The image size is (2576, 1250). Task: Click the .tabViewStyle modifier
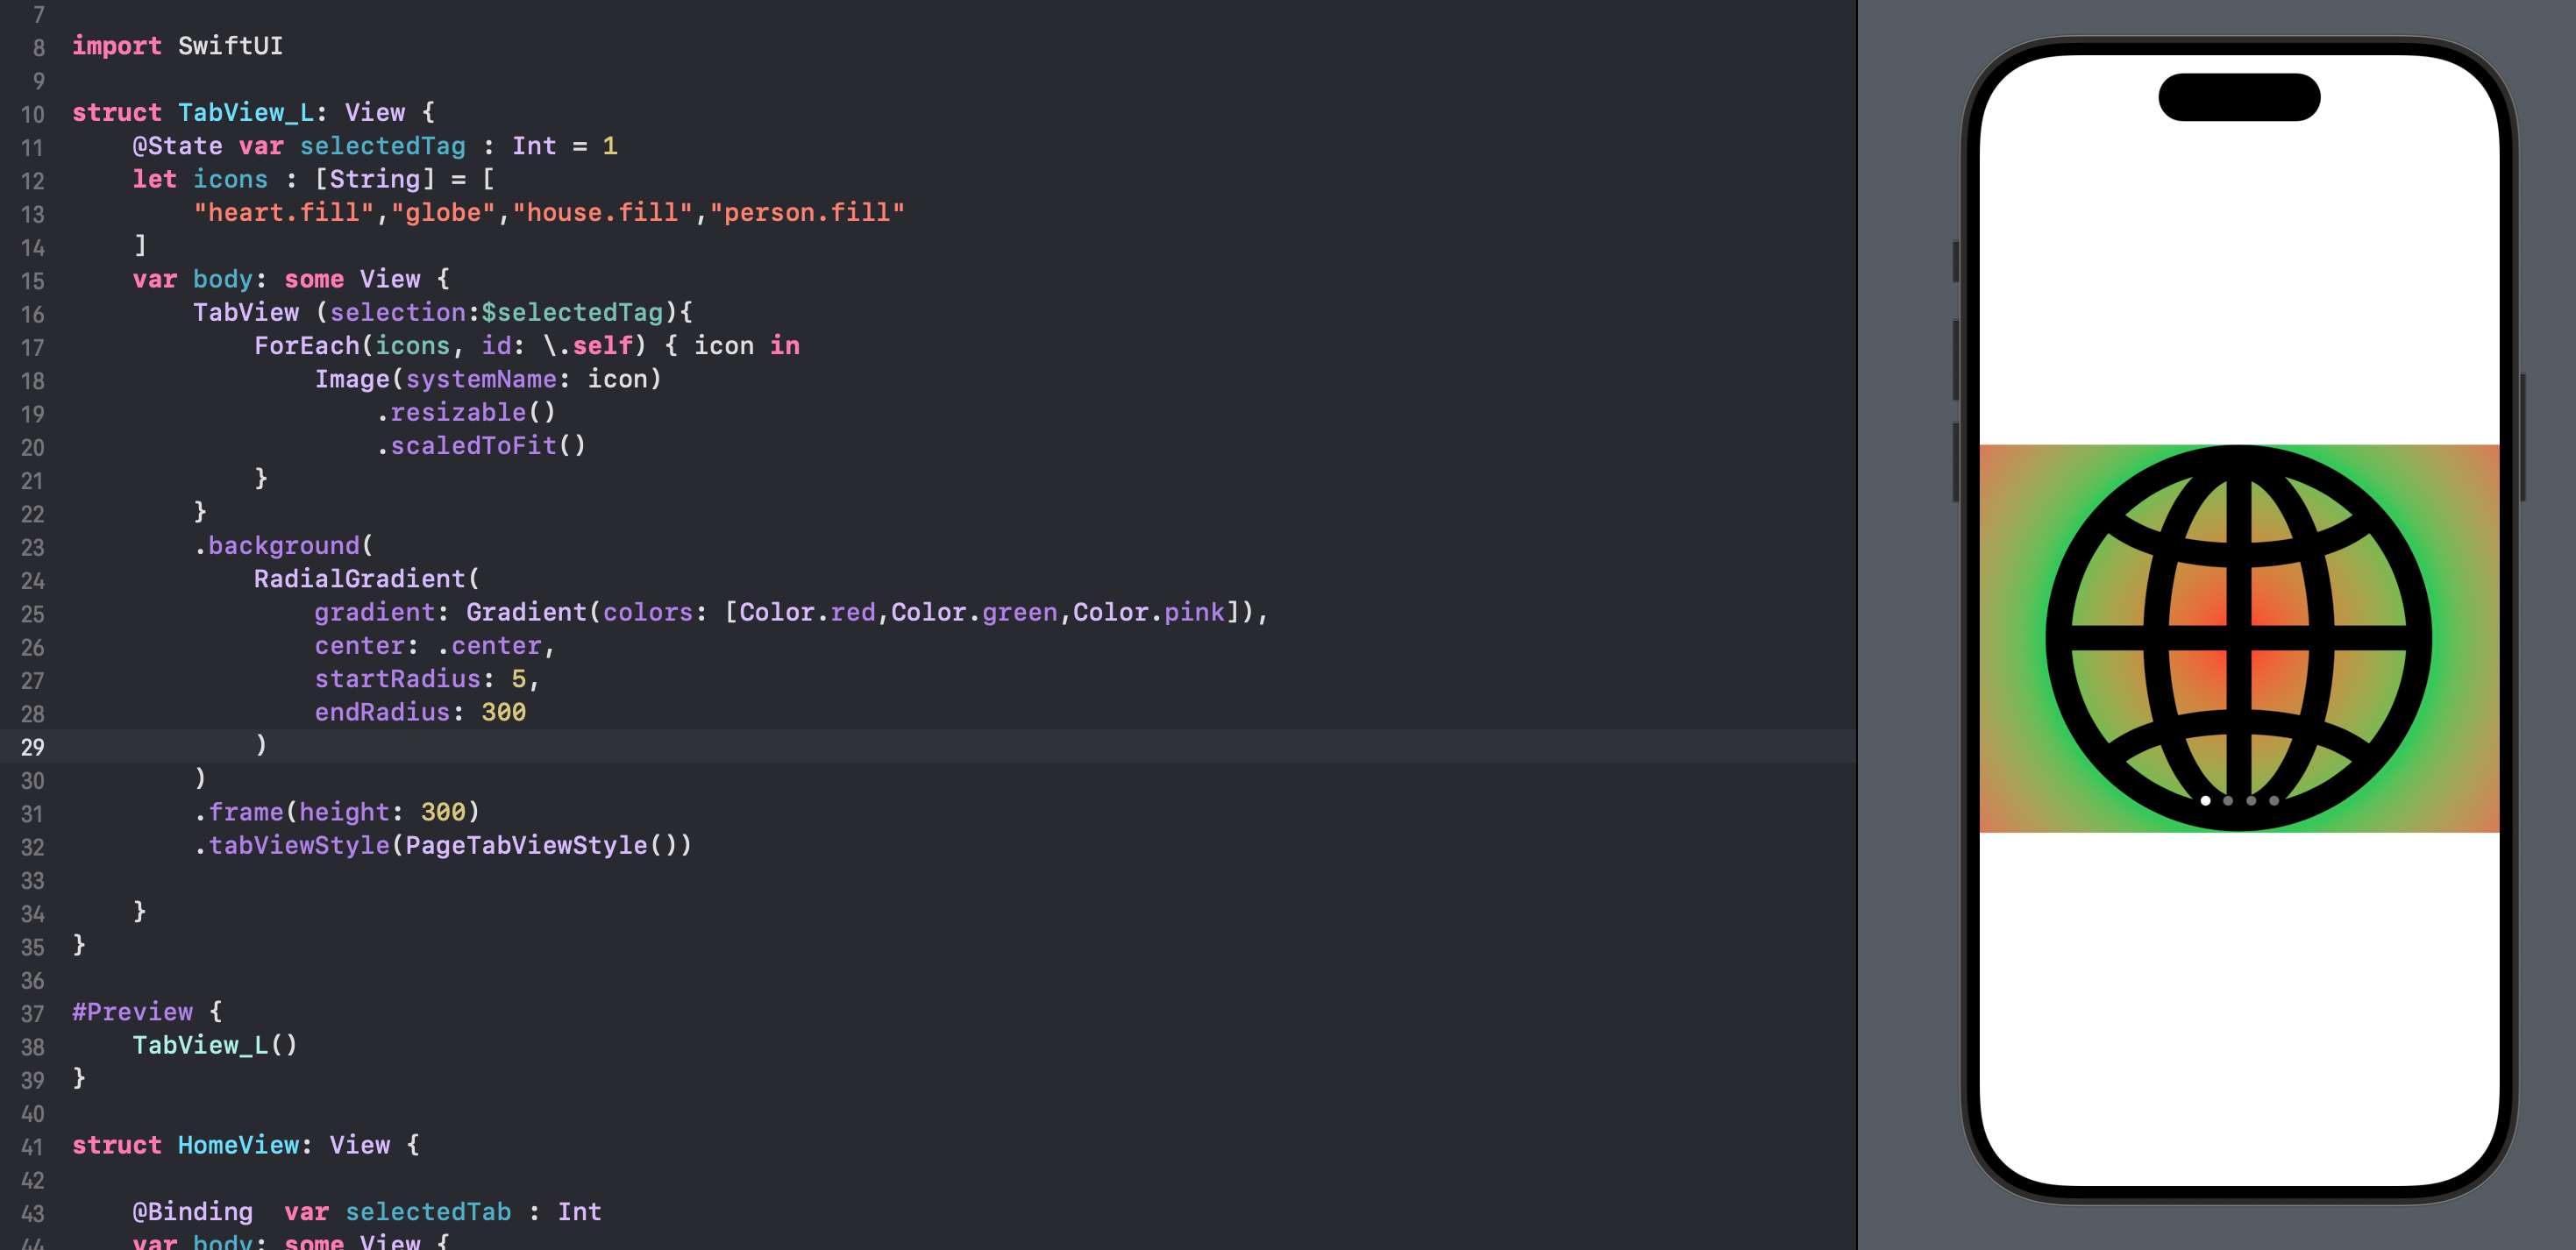tap(292, 845)
